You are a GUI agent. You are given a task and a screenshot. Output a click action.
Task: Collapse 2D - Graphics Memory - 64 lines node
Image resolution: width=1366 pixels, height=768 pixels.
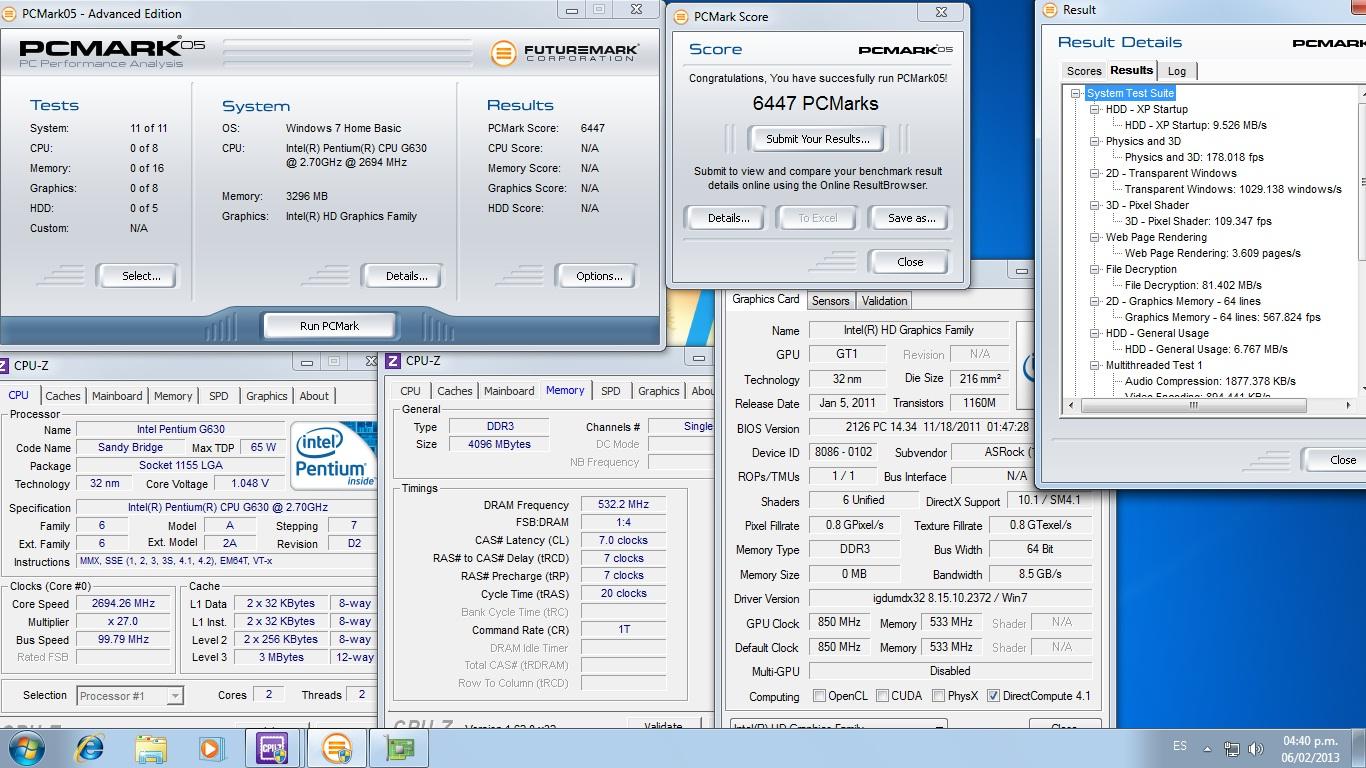tap(1095, 302)
